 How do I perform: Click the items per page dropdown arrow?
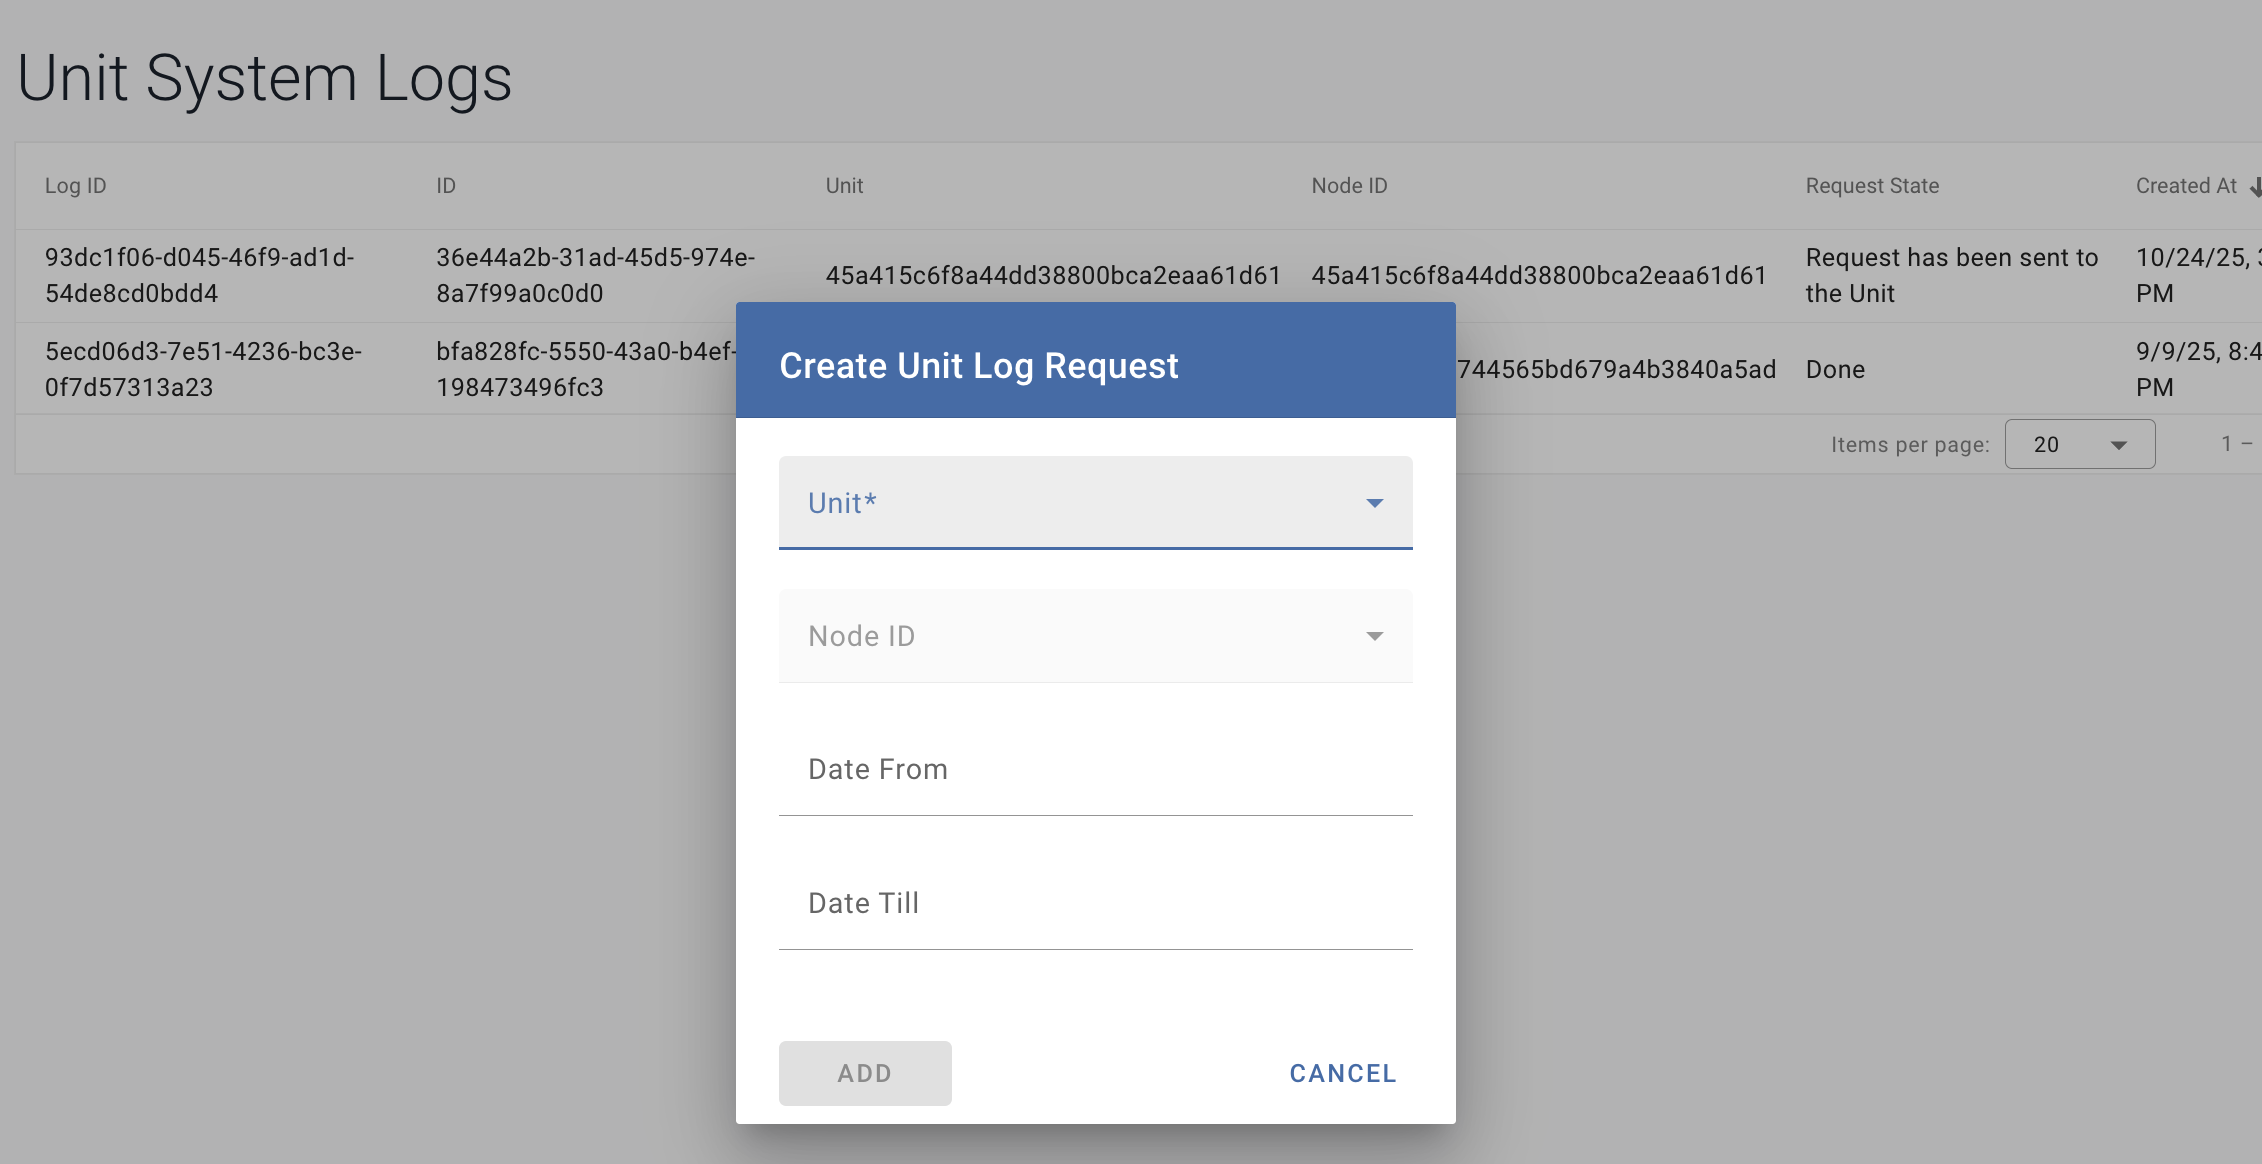click(x=2119, y=443)
